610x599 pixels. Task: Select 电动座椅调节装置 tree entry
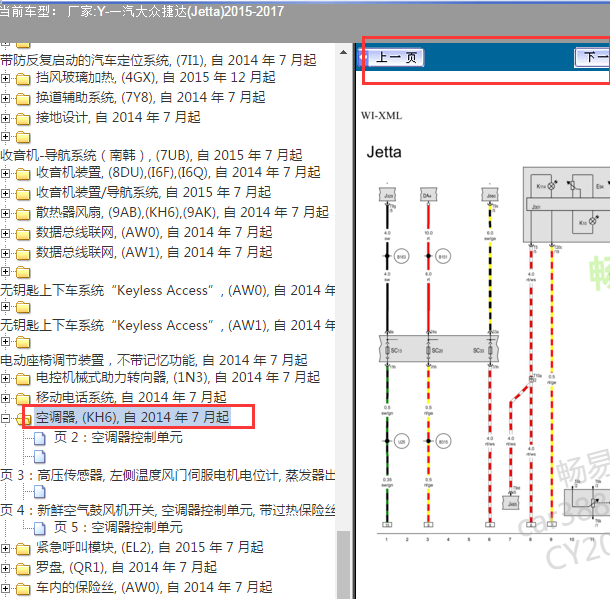pos(154,360)
